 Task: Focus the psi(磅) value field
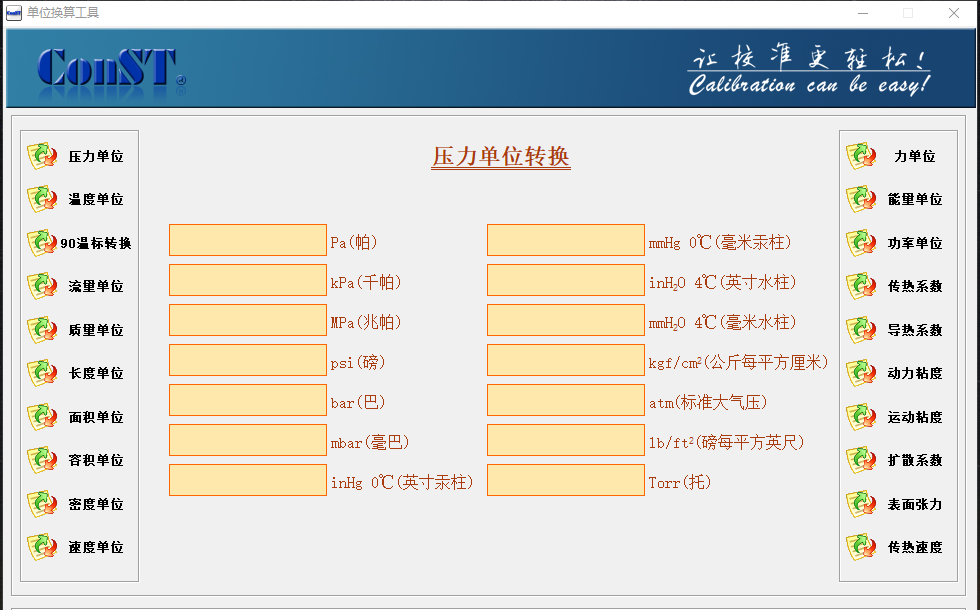pos(248,360)
